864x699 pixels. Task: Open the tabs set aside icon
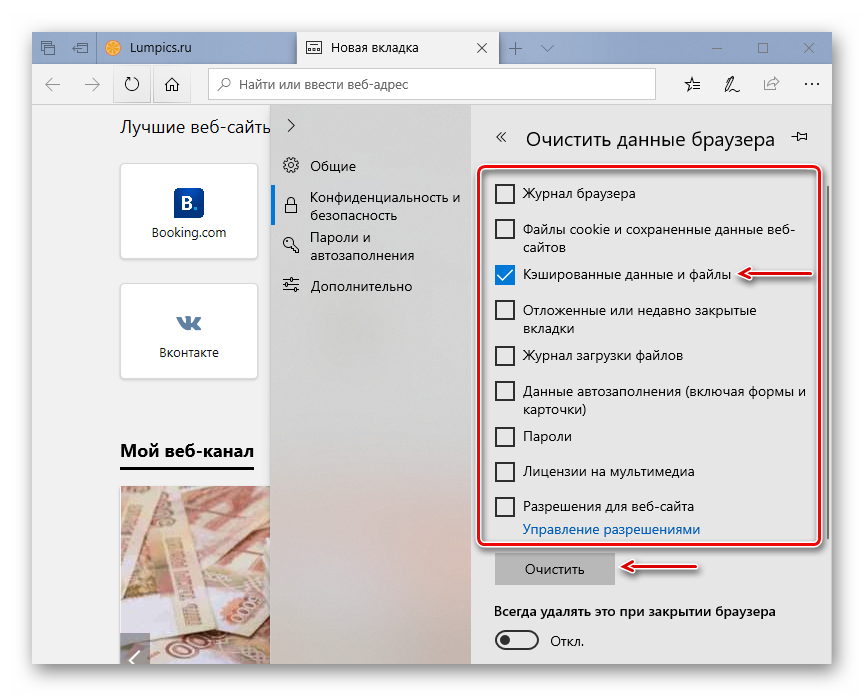49,47
